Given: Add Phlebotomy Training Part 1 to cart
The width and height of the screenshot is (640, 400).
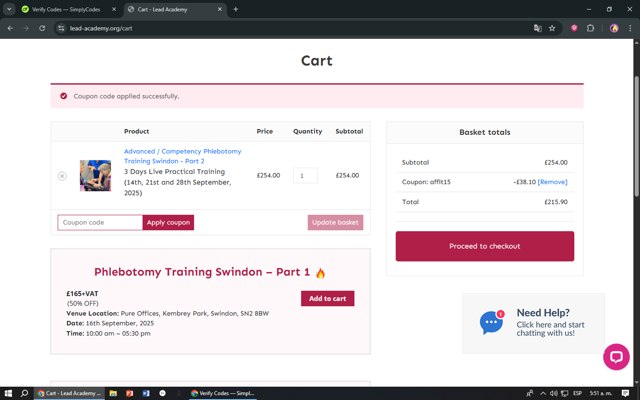Looking at the screenshot, I should [327, 298].
